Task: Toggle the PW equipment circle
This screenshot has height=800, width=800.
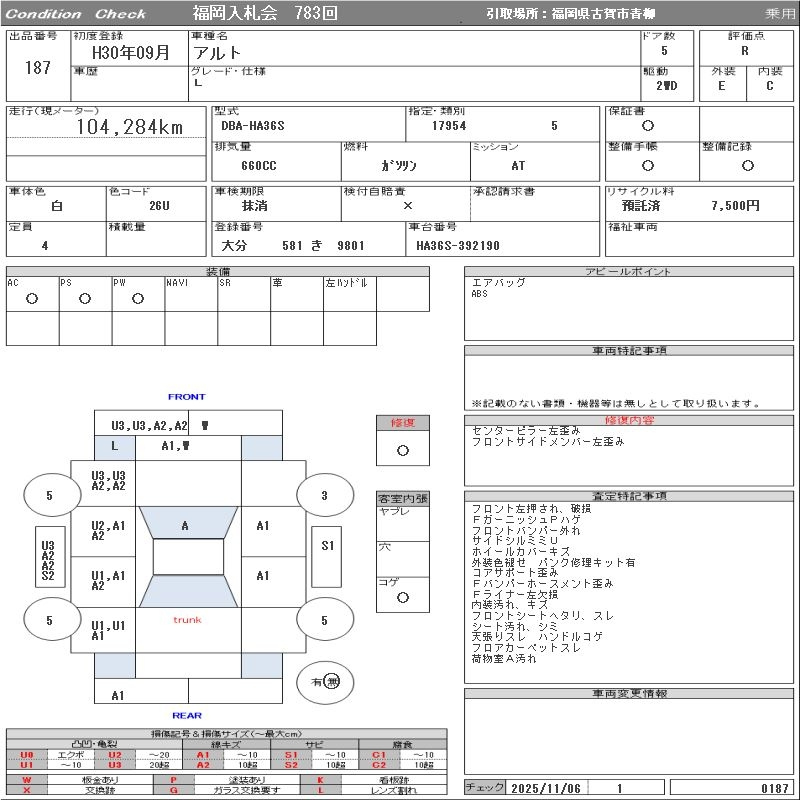Action: [x=138, y=299]
